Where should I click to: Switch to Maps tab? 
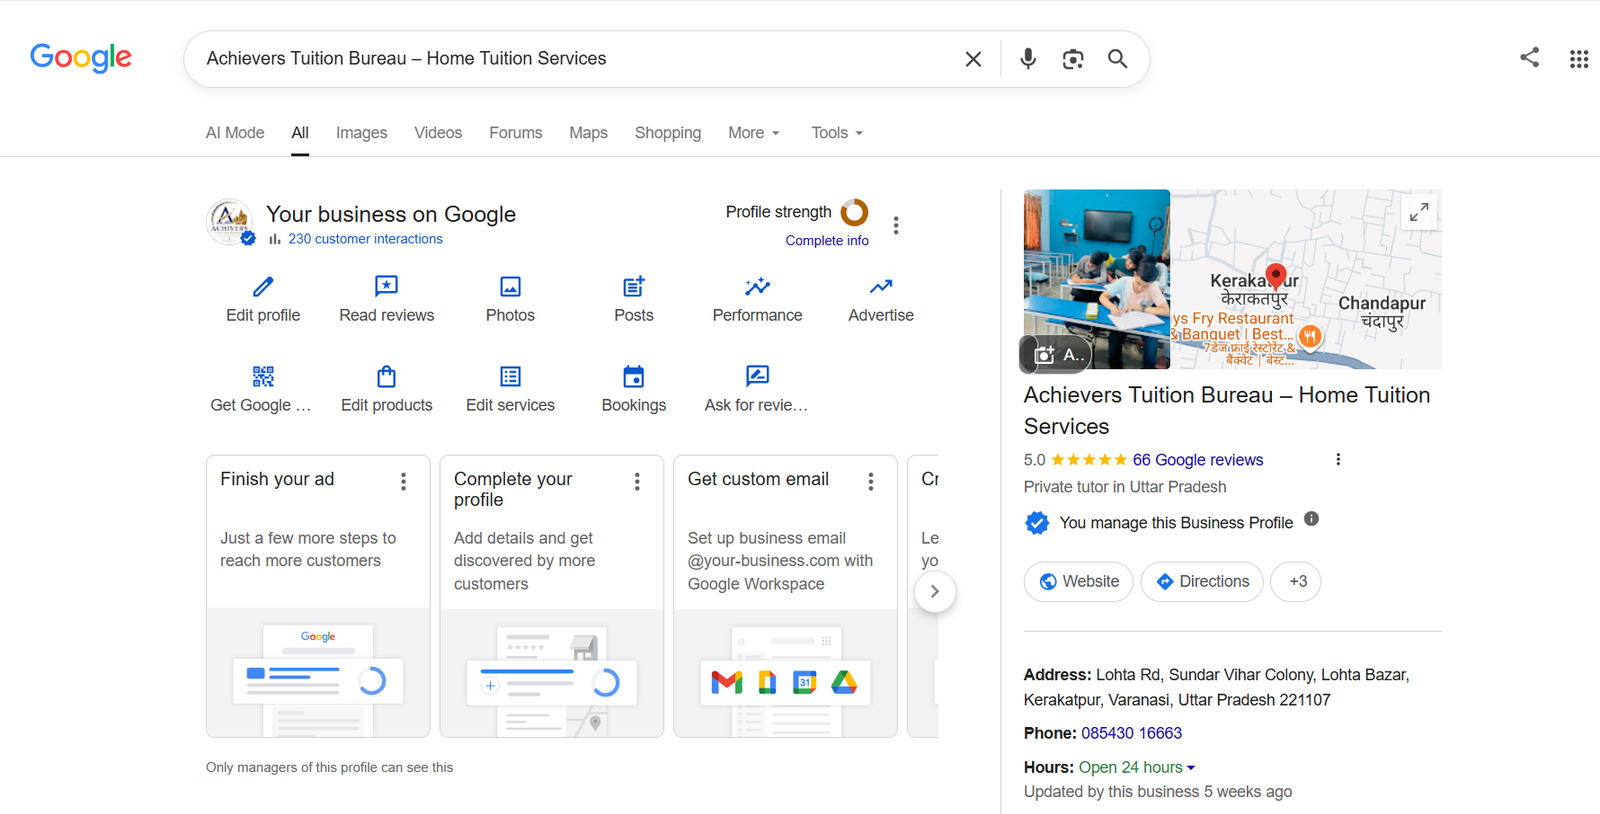(x=588, y=133)
